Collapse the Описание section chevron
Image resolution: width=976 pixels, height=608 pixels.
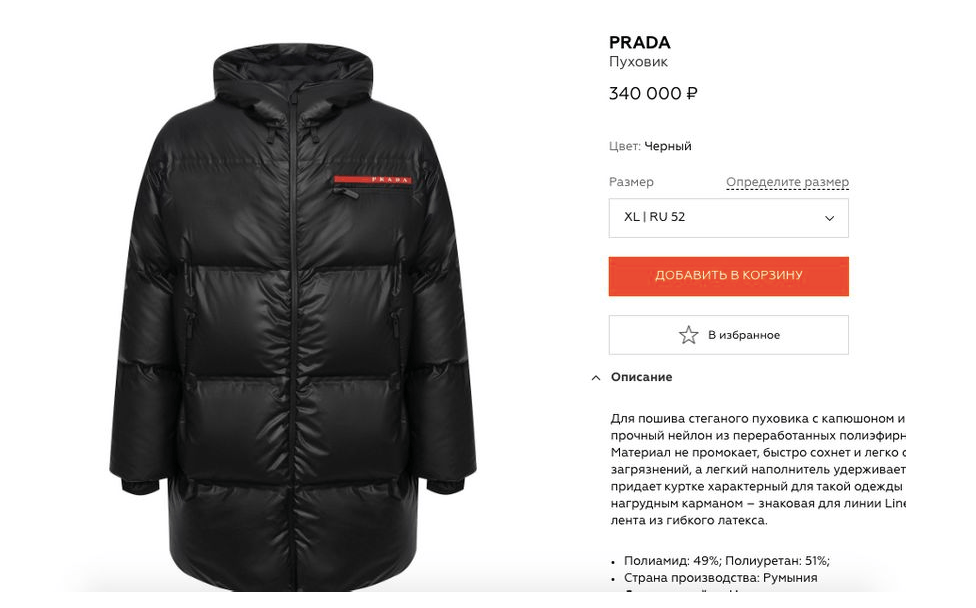click(596, 378)
